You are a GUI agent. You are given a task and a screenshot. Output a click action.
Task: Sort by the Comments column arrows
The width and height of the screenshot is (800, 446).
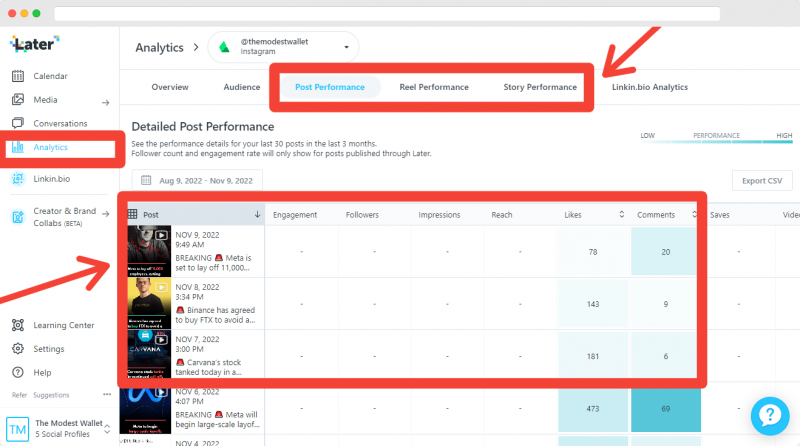(x=694, y=214)
